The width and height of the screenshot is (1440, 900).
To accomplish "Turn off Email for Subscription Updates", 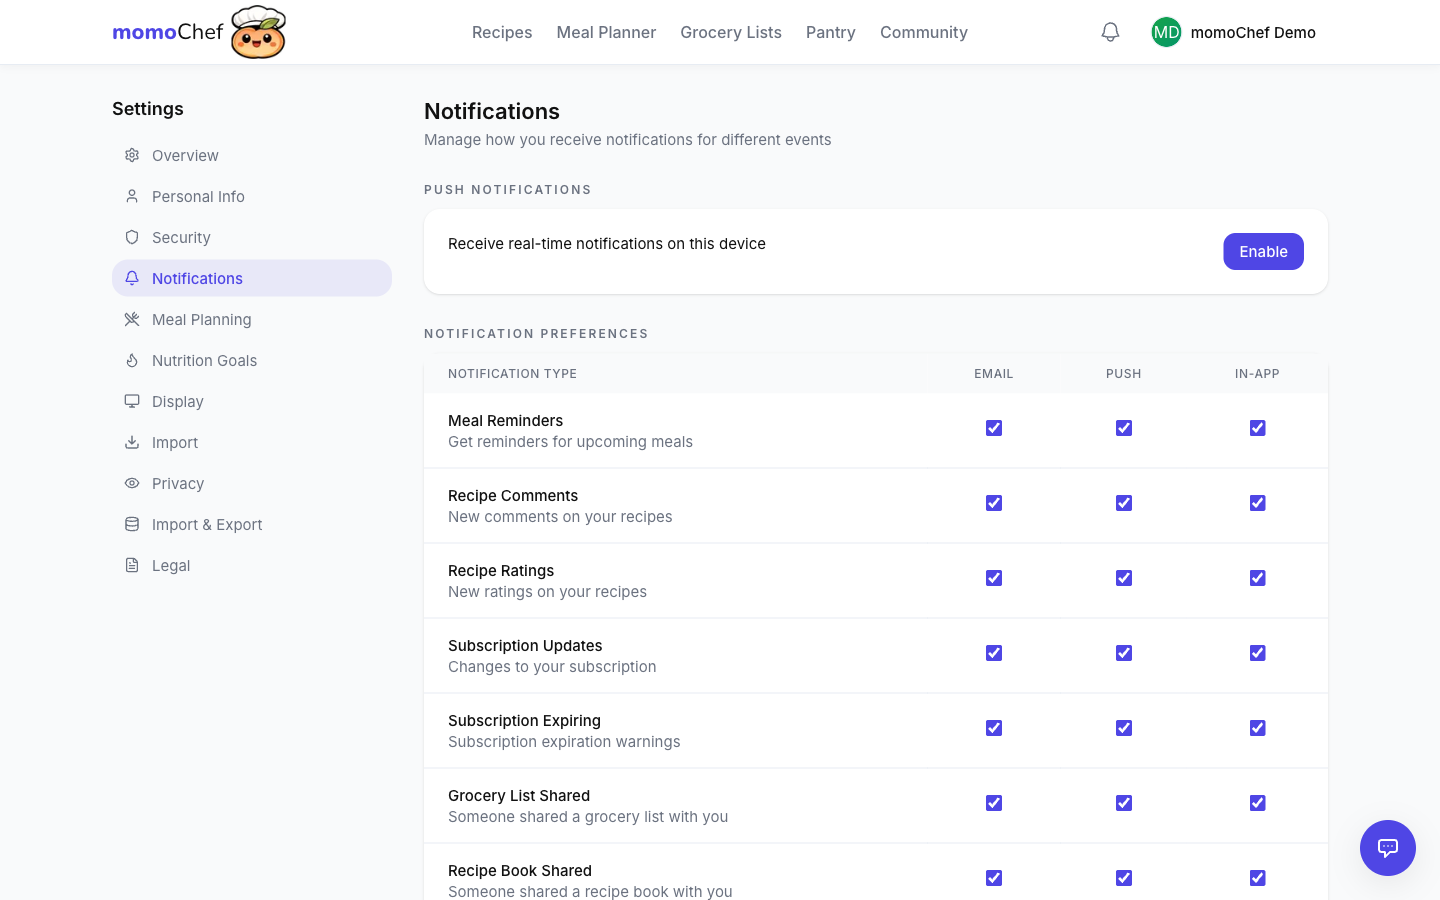I will coord(994,653).
